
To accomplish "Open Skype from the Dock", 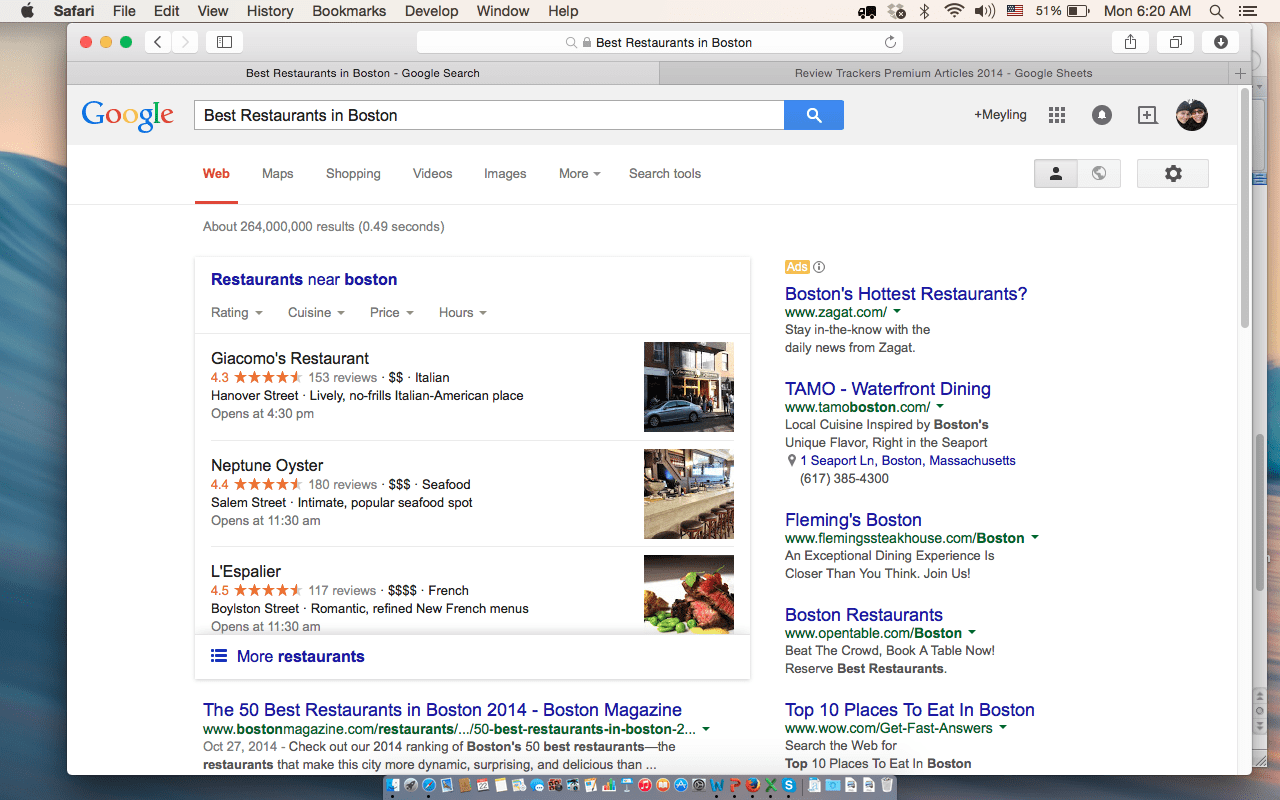I will pos(789,786).
